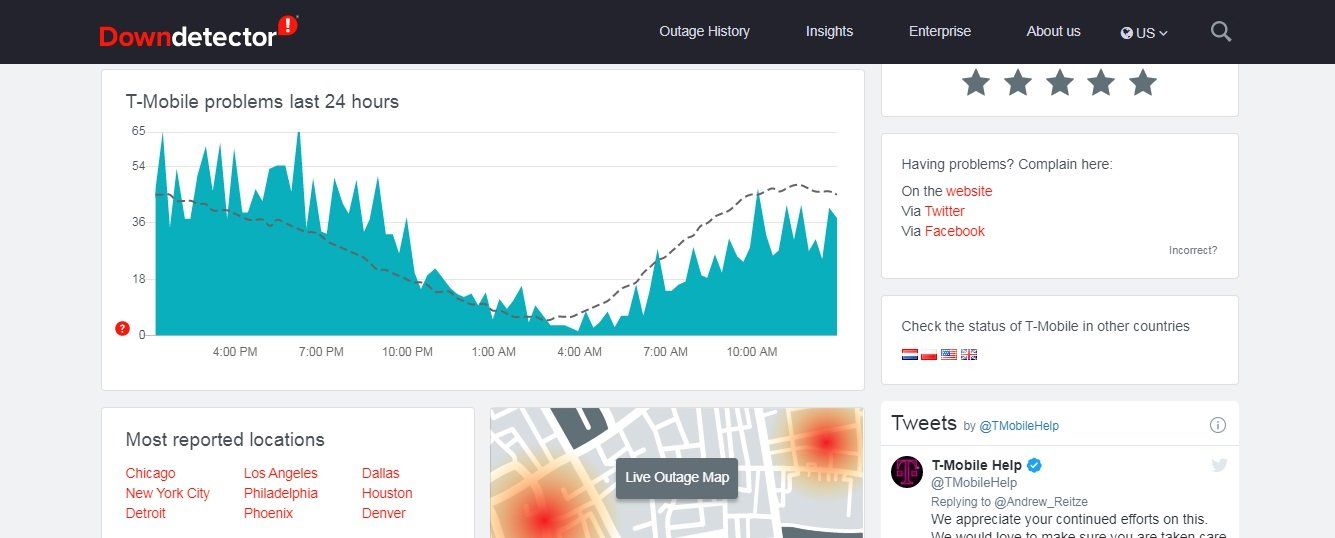This screenshot has height=538, width=1335.
Task: Open Houston location link
Action: (387, 493)
